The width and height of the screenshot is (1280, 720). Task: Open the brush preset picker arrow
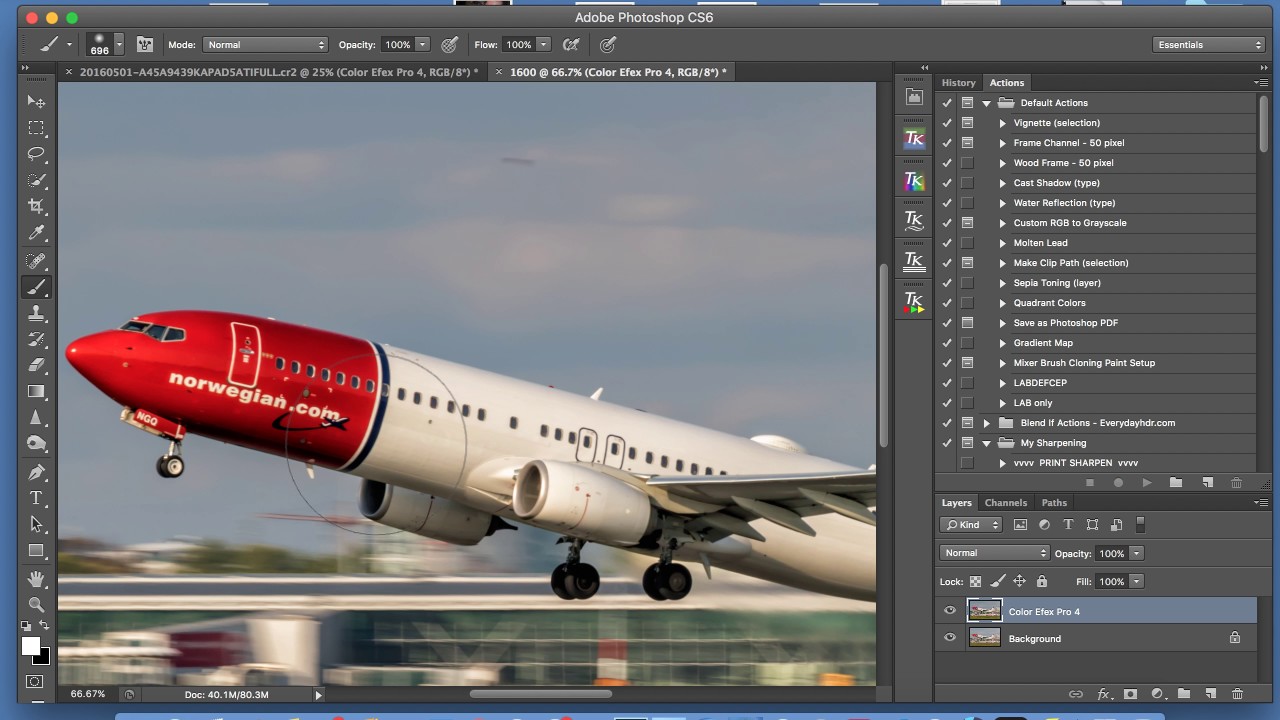(119, 44)
